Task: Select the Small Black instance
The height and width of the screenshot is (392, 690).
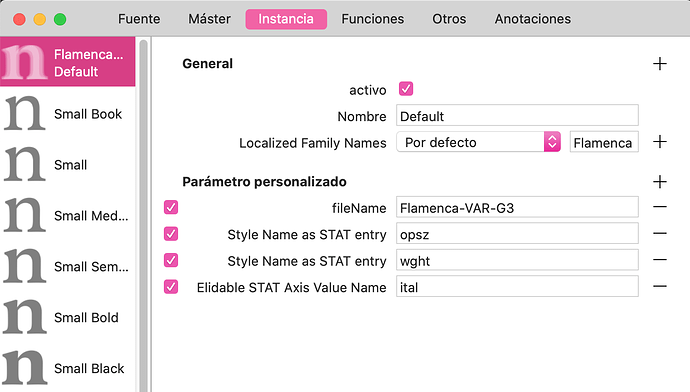Action: click(67, 368)
